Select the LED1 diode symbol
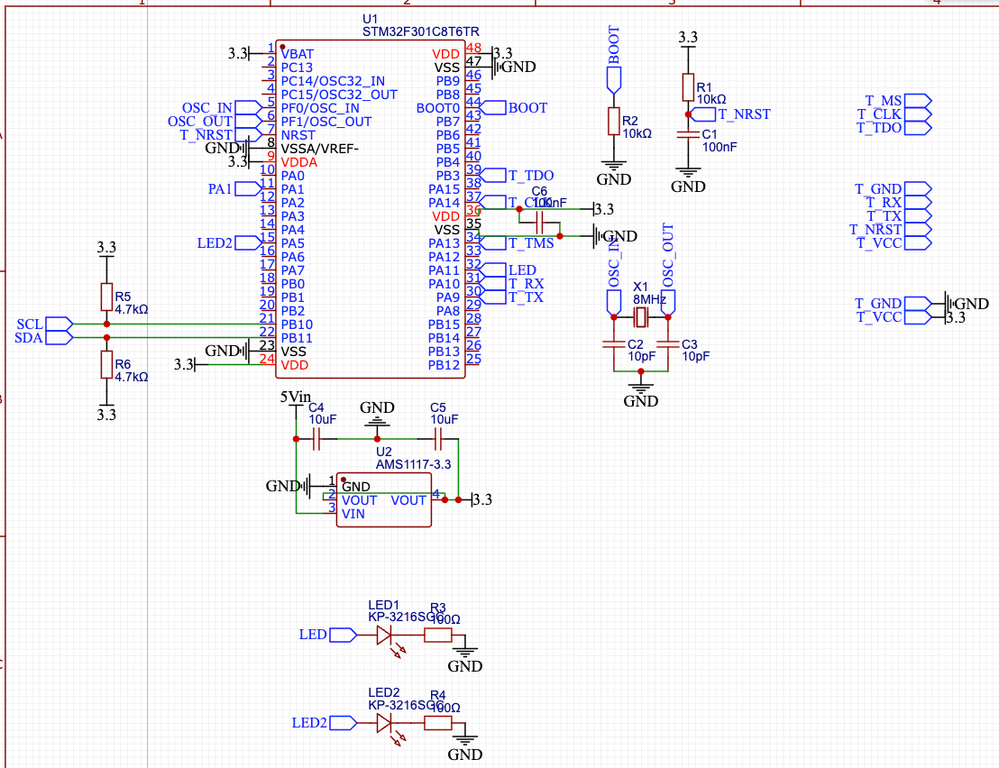 tap(385, 635)
